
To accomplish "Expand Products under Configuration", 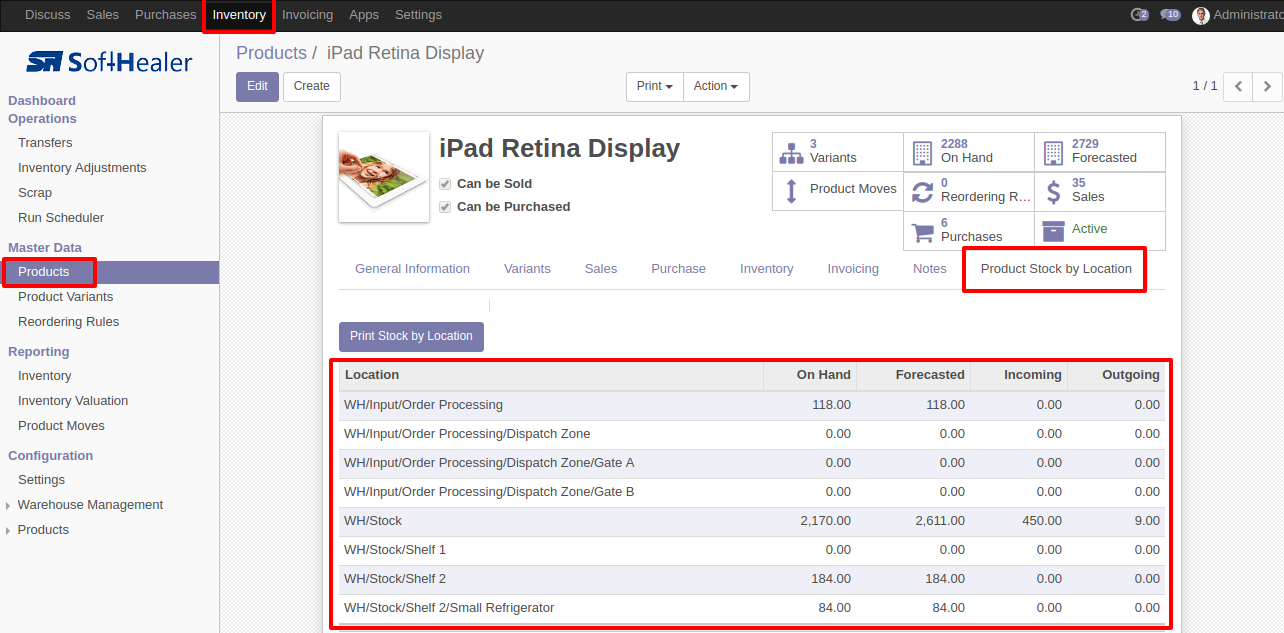I will 43,530.
